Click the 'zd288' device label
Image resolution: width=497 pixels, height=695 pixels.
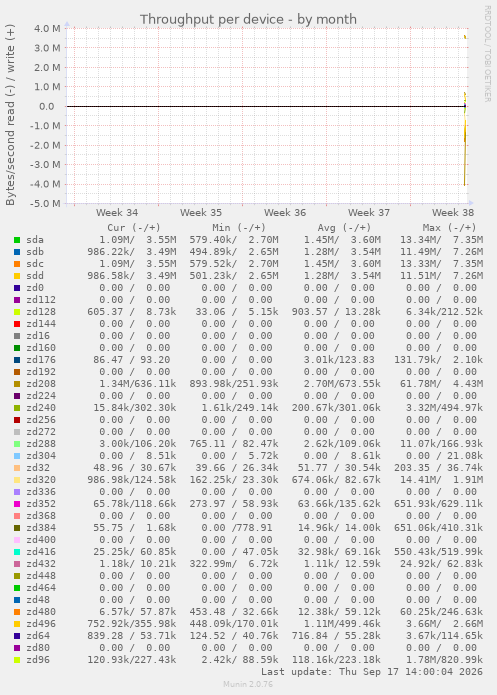tap(41, 443)
